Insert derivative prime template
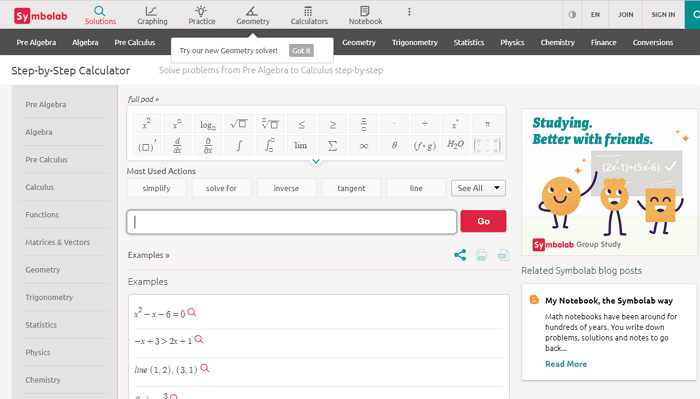 (x=146, y=145)
